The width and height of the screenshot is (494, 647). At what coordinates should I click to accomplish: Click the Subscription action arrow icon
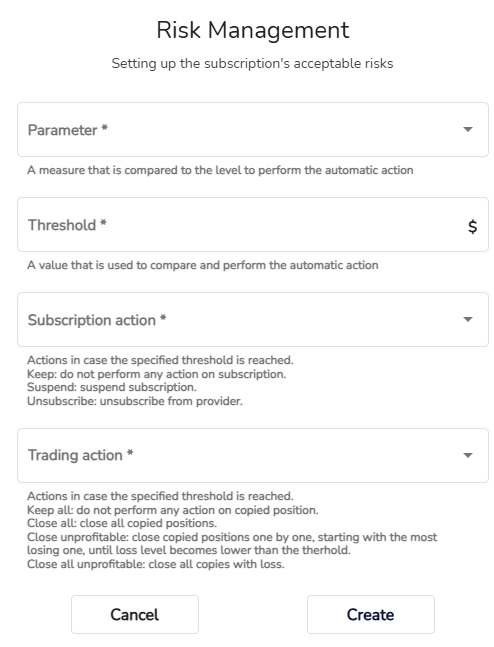click(x=468, y=319)
